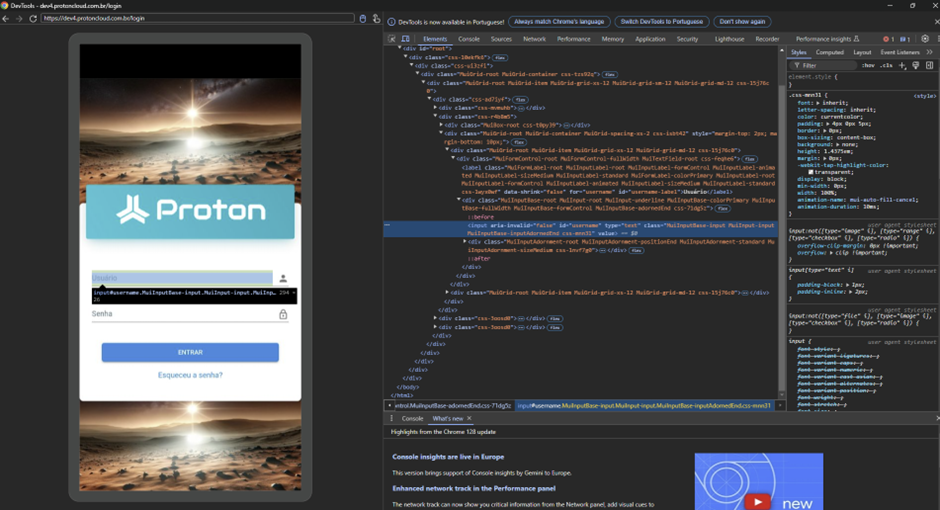
Task: Click Don't show again button
Action: tap(742, 22)
